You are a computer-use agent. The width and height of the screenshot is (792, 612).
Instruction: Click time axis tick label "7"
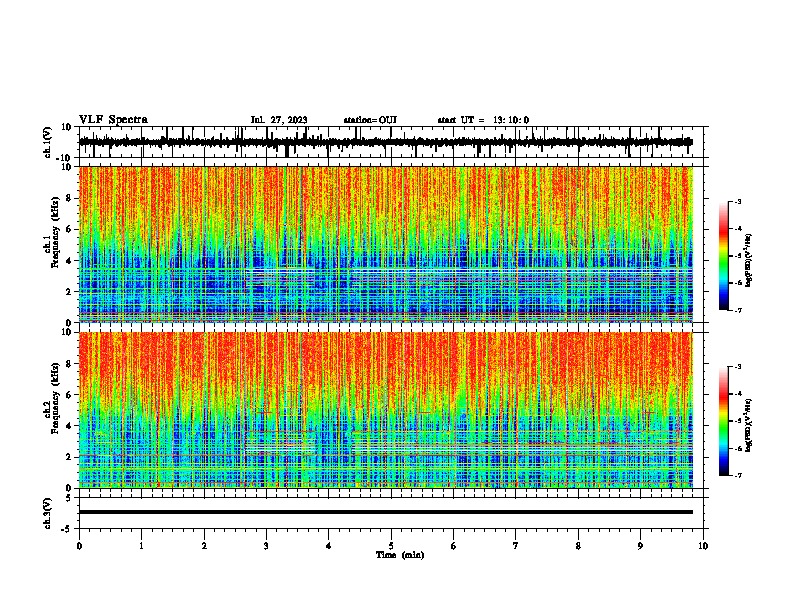pos(516,546)
